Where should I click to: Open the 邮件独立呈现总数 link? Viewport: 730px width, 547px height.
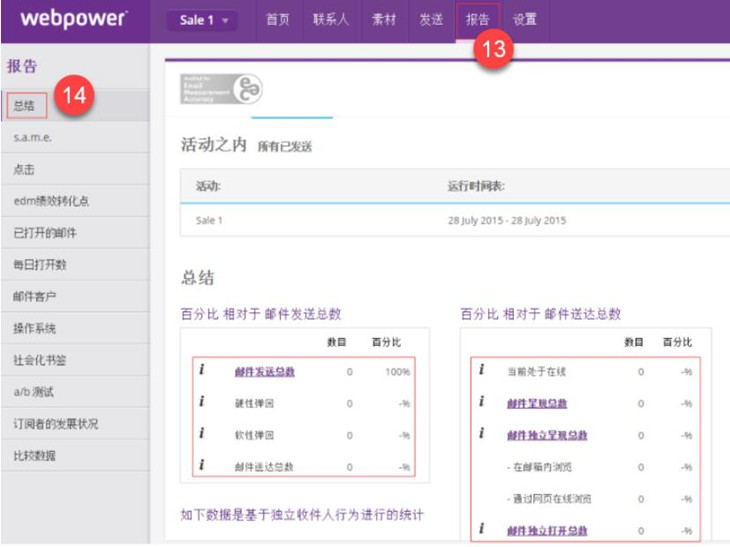[x=547, y=435]
